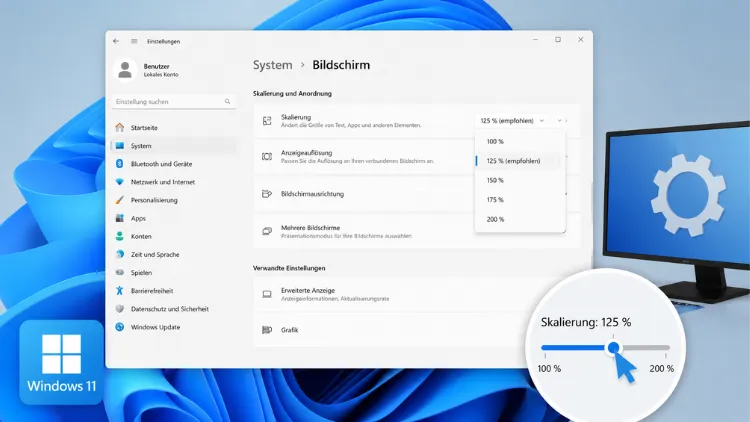The width and height of the screenshot is (750, 422).
Task: Click the back arrow in Einstellungen
Action: 116,41
